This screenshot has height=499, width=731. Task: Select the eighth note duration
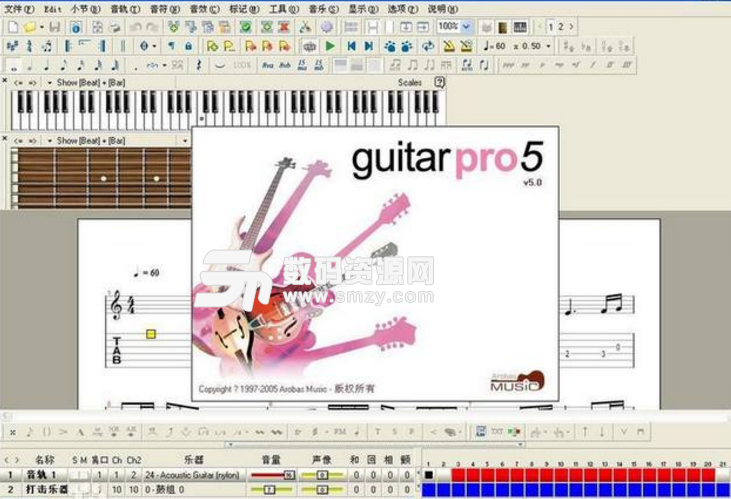tap(63, 65)
